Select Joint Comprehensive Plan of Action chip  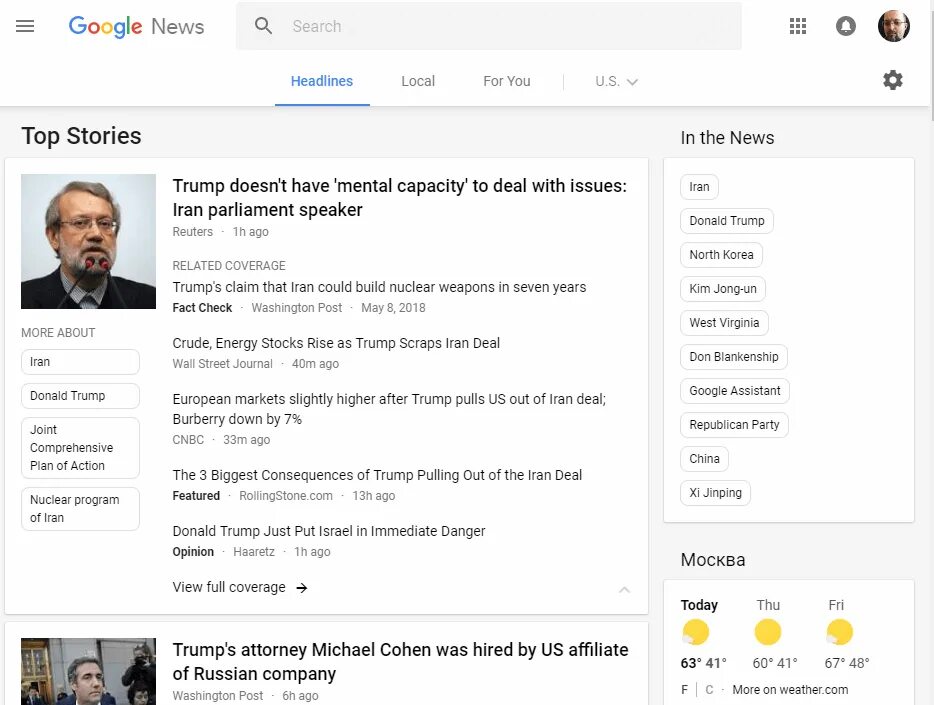click(x=80, y=448)
